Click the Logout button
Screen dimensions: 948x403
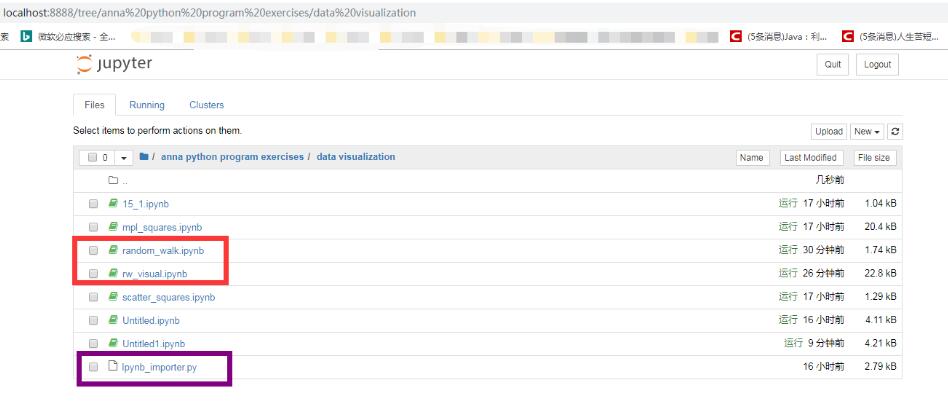pos(877,65)
